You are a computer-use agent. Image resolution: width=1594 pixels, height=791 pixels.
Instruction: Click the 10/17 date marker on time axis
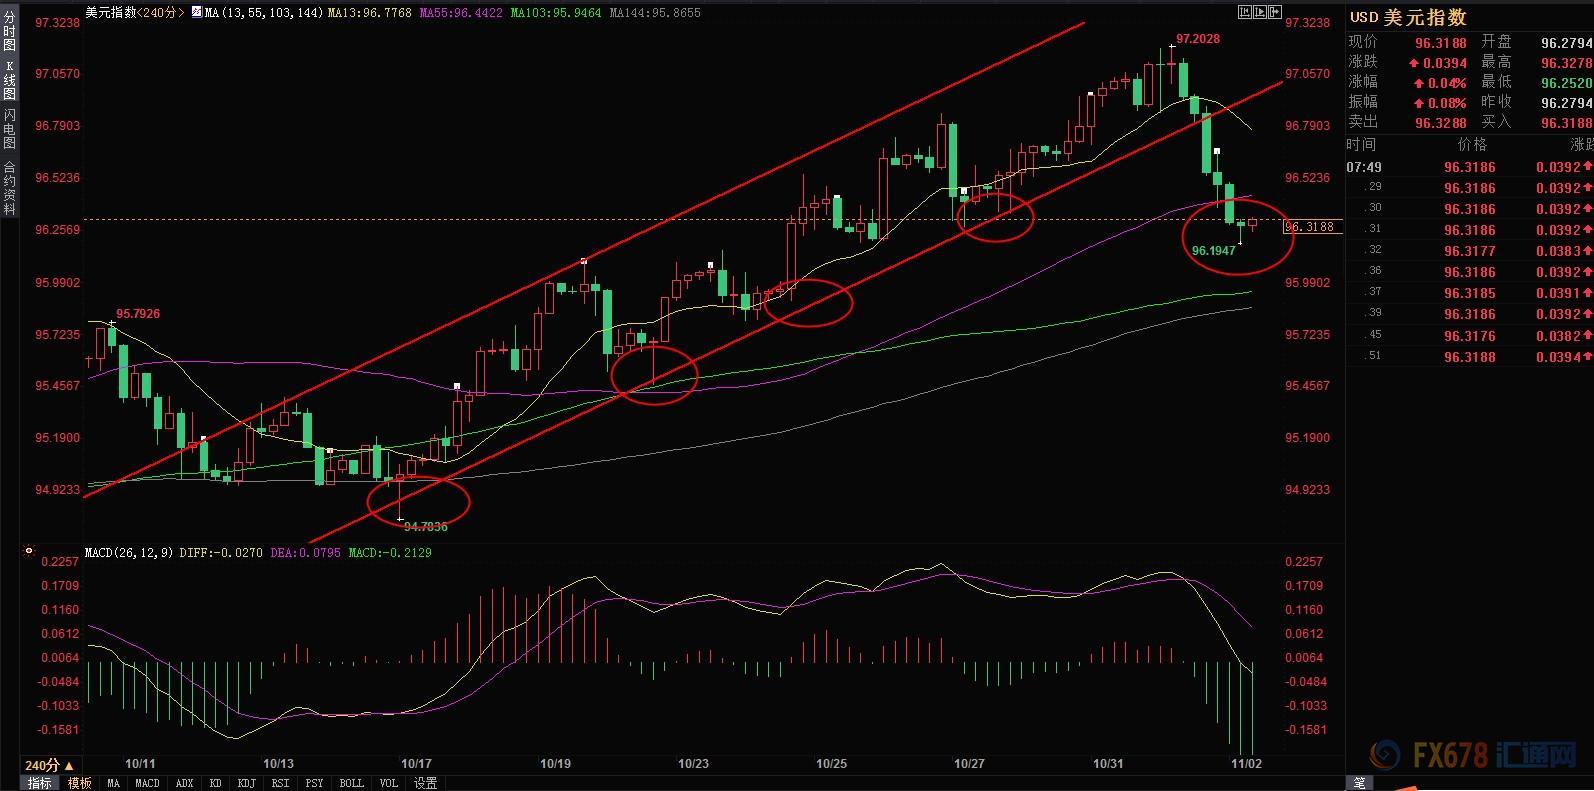[415, 764]
